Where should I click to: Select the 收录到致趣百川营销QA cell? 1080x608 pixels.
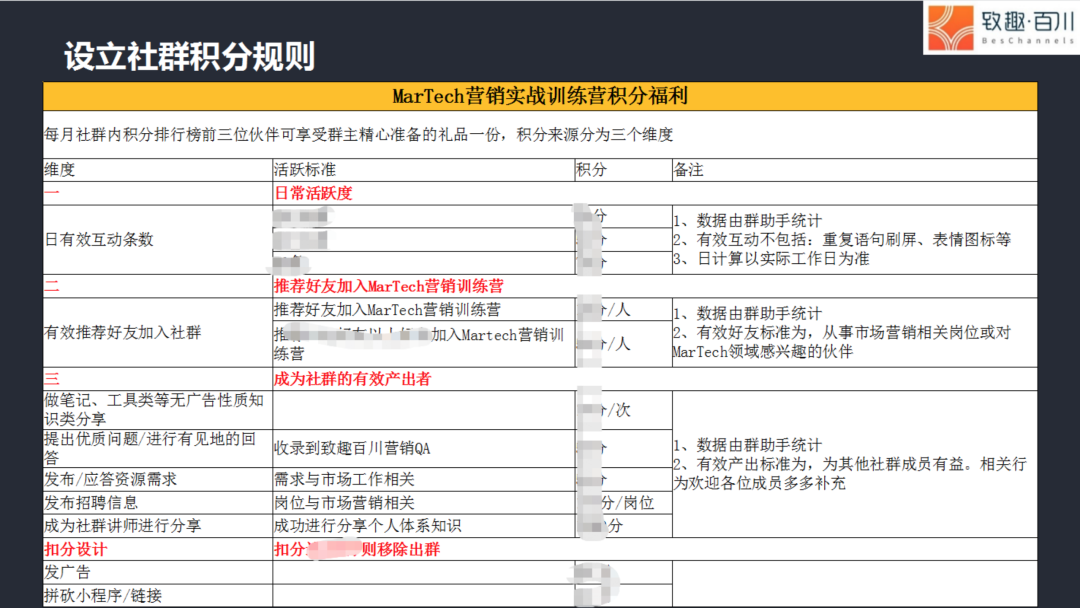tap(352, 448)
